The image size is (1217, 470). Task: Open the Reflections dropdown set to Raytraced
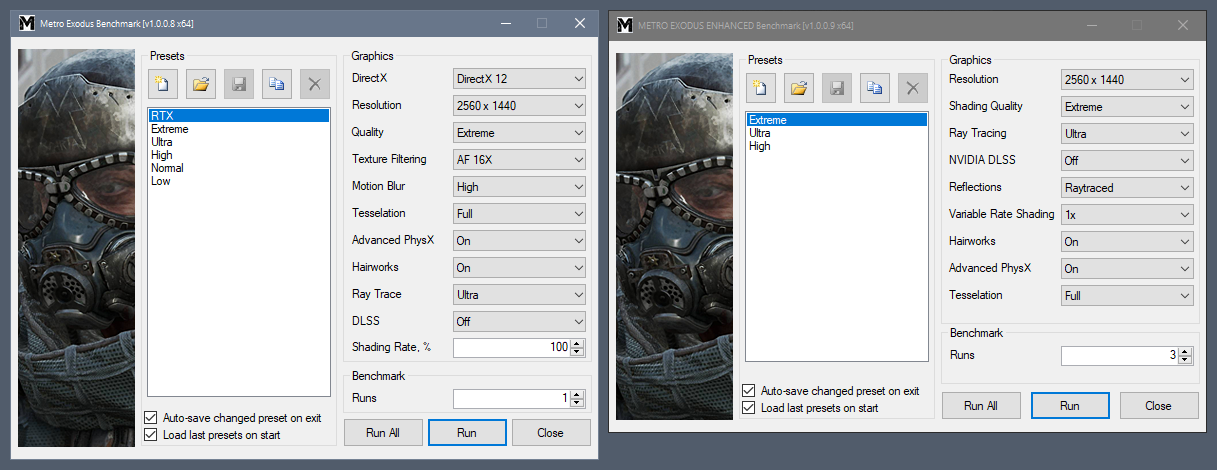pos(1127,187)
